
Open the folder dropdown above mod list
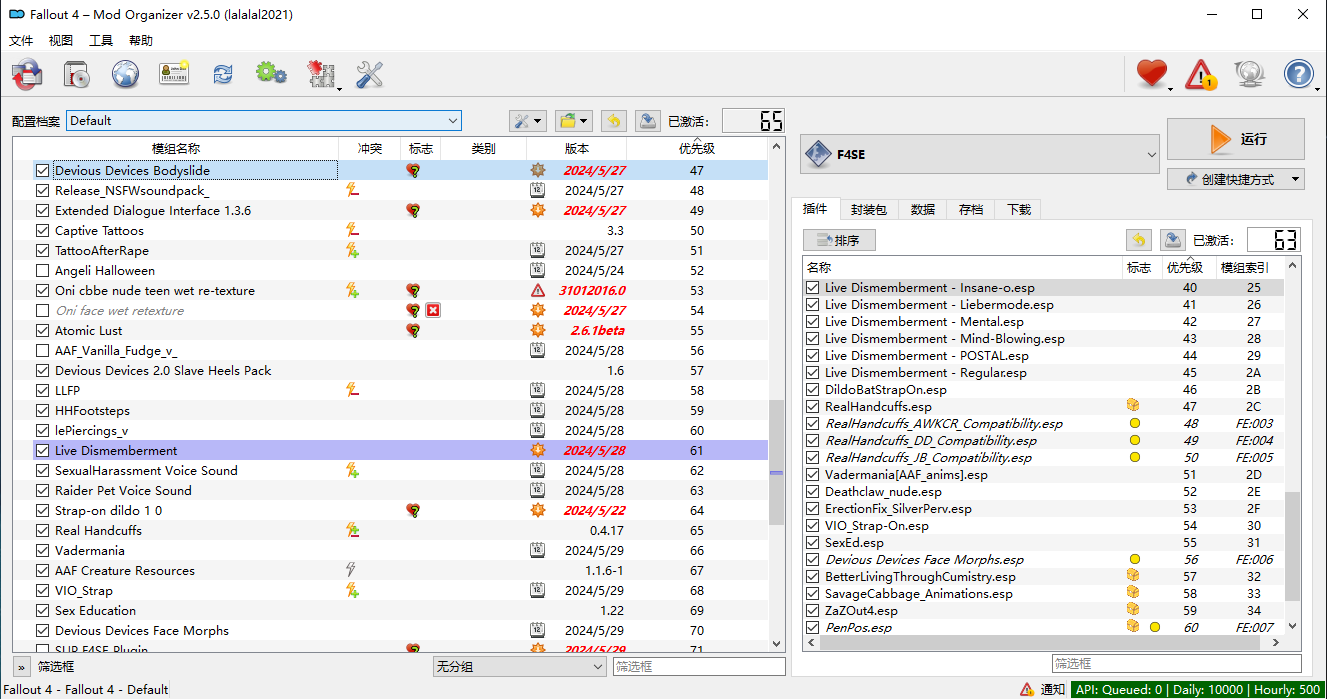click(x=573, y=121)
